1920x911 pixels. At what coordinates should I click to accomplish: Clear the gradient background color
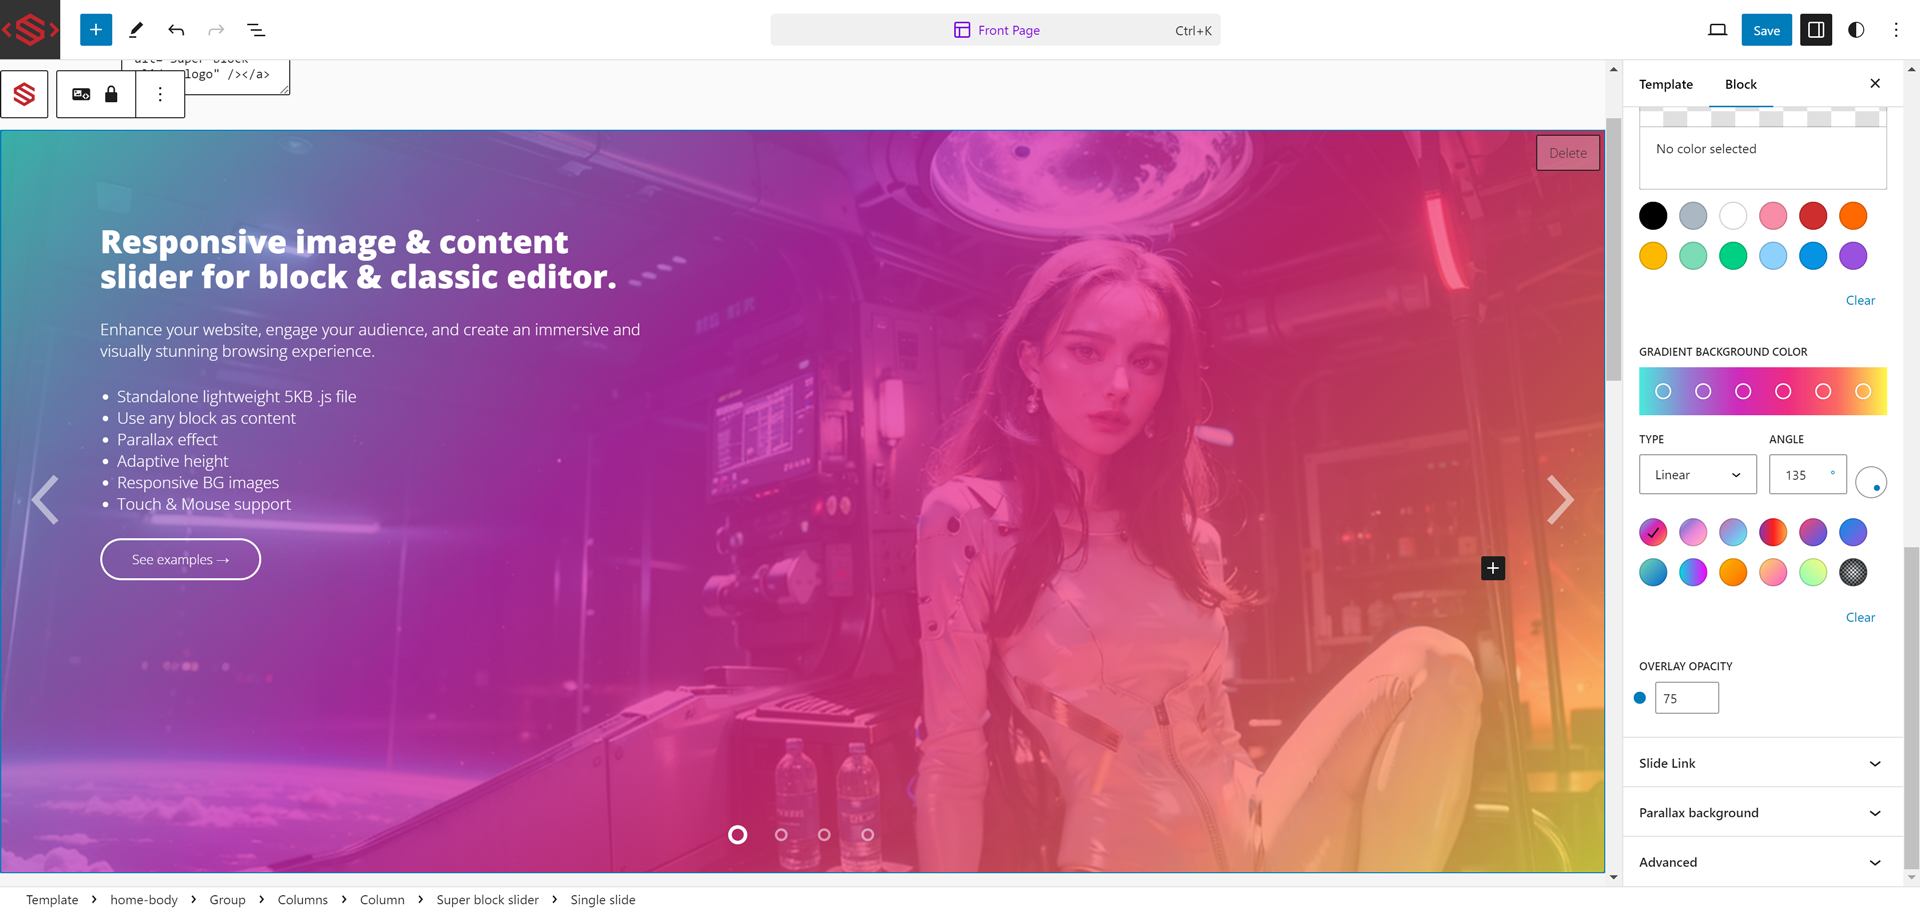[x=1860, y=617]
